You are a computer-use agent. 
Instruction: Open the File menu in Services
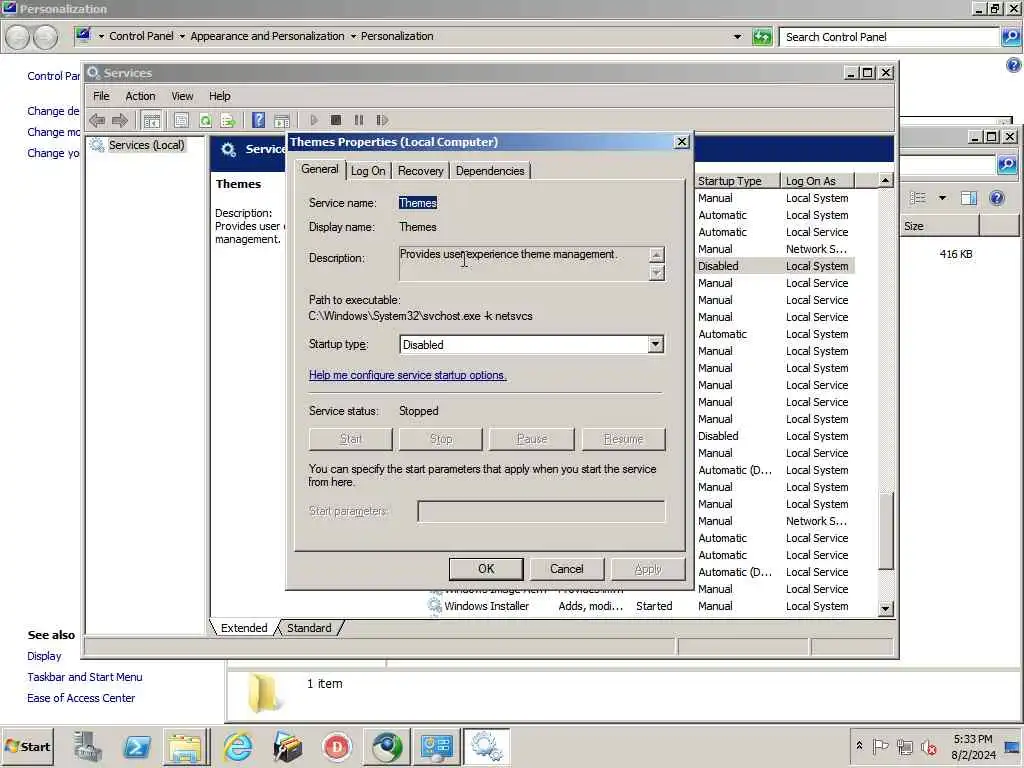(x=101, y=96)
